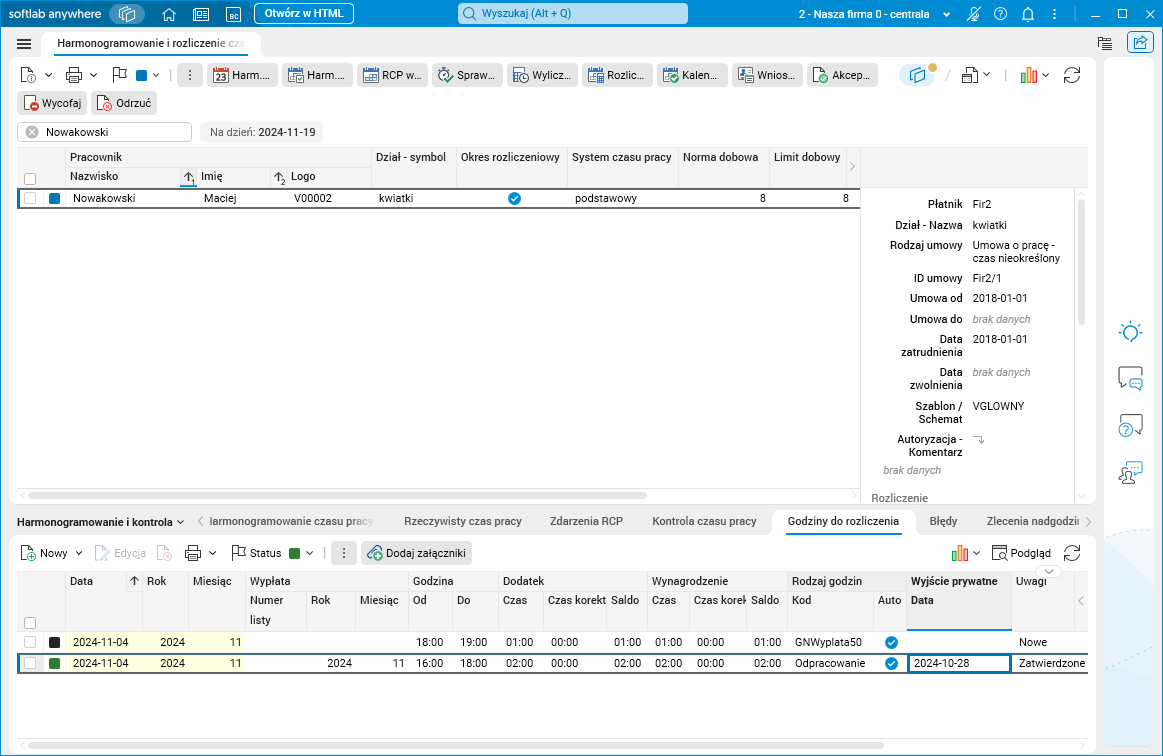The image size is (1163, 756).
Task: Refresh the employee list with reload icon
Action: [x=1072, y=75]
